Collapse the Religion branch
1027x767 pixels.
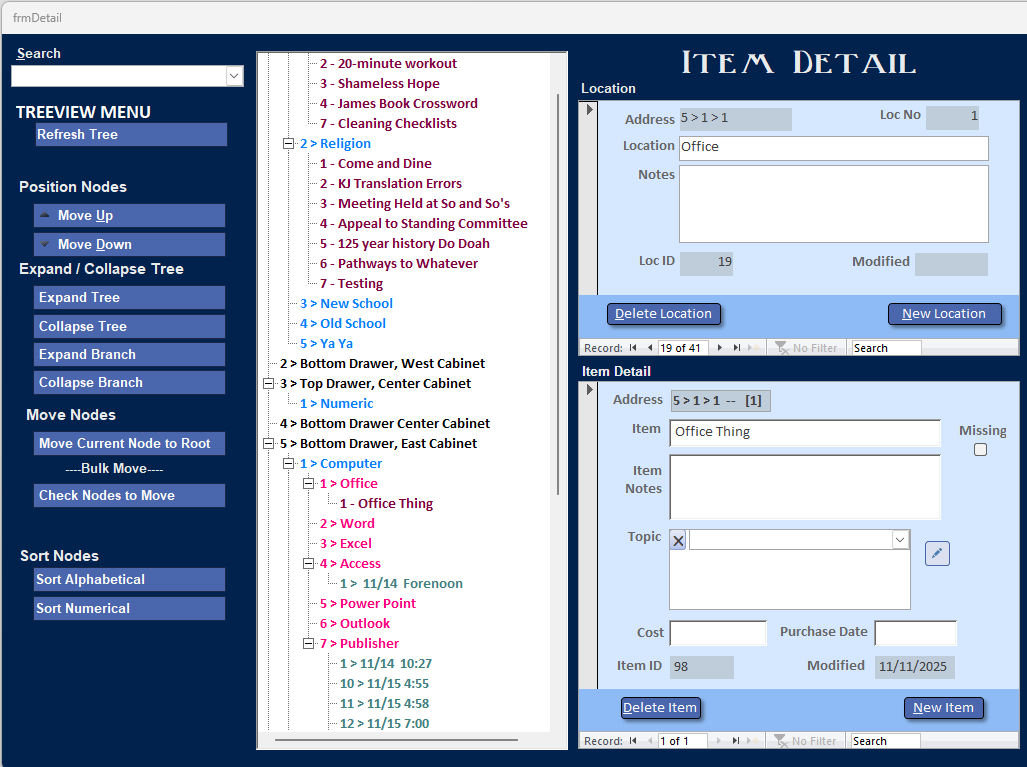point(288,143)
